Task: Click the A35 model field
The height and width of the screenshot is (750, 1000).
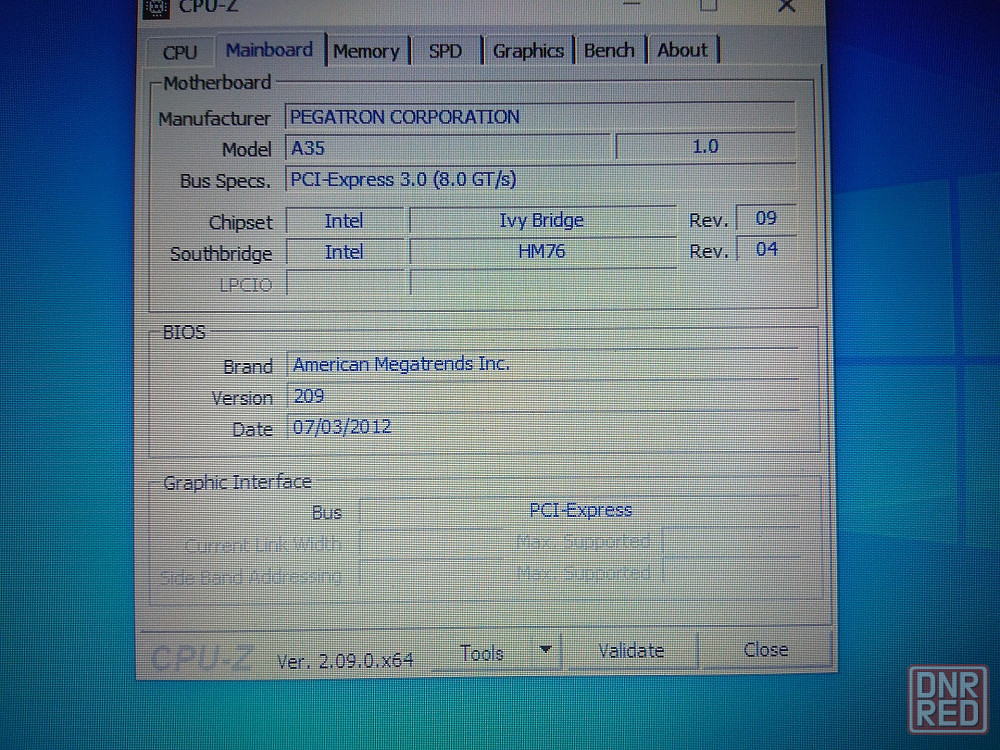Action: click(x=447, y=148)
